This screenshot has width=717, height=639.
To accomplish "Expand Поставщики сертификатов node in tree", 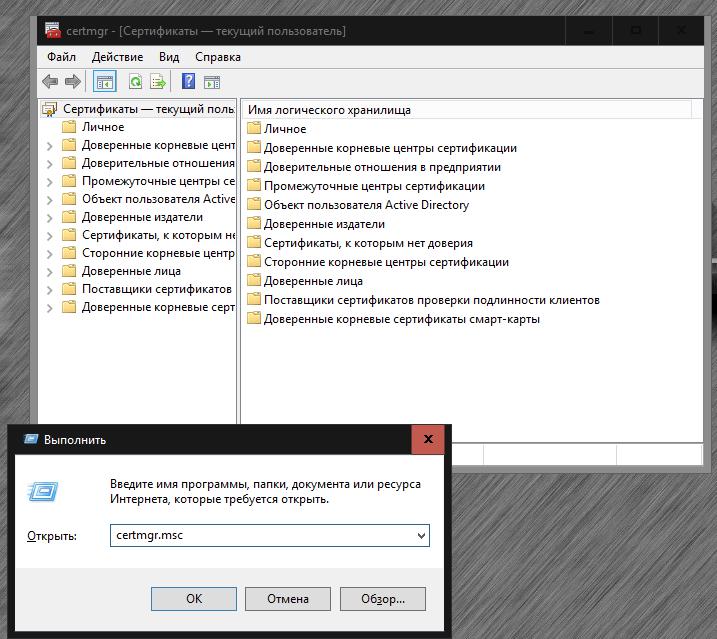I will [49, 290].
